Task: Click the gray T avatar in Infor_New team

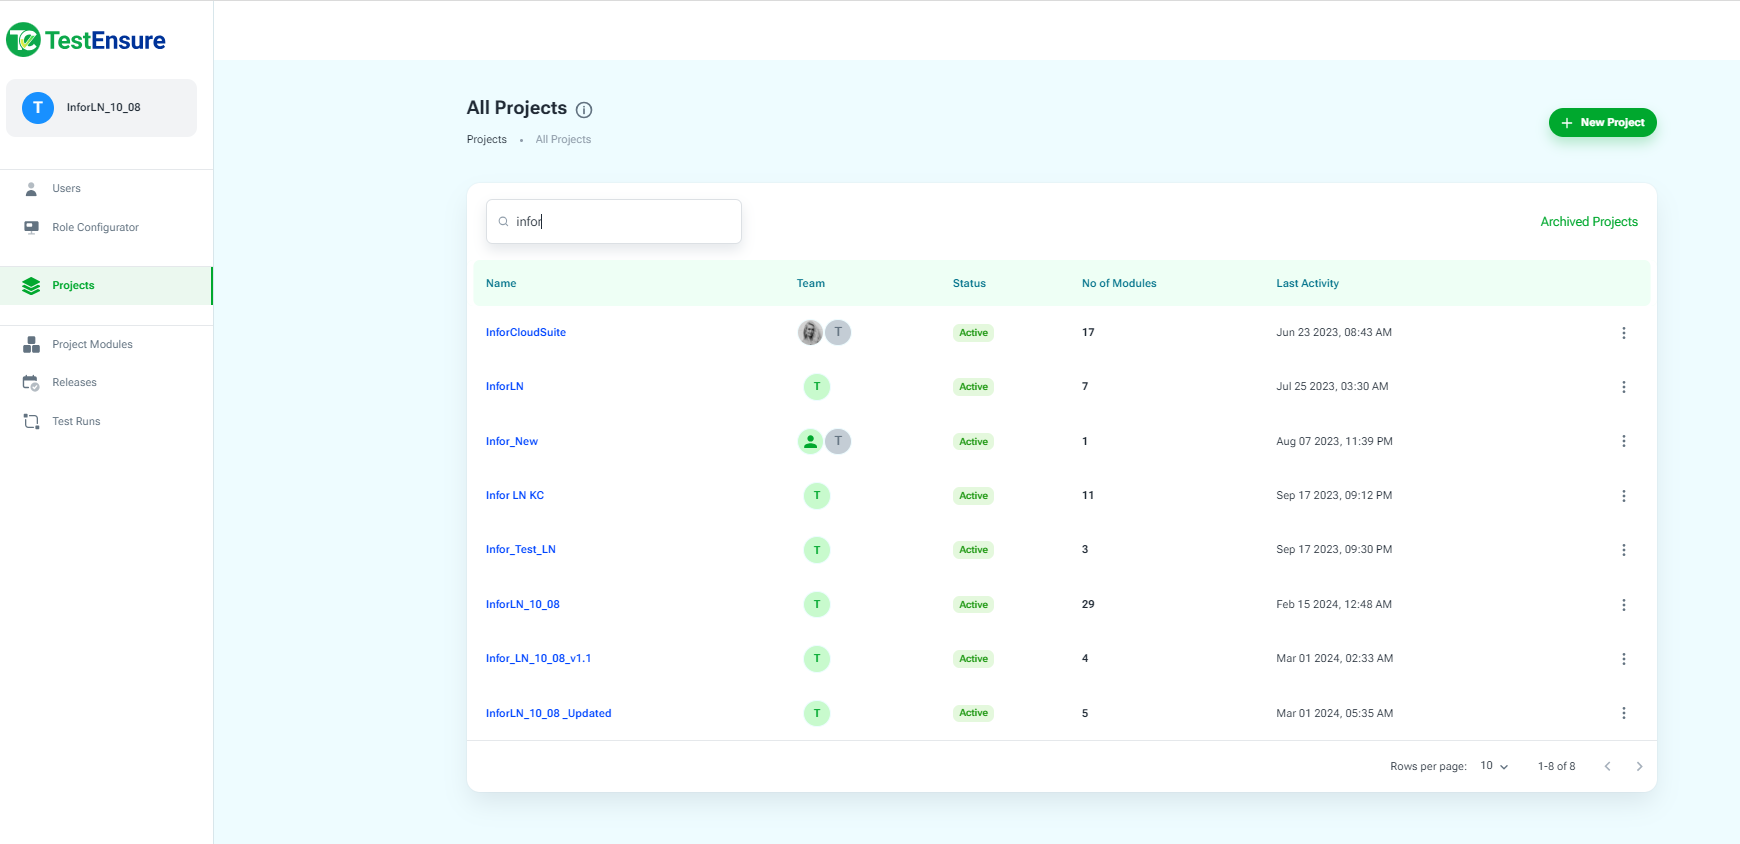Action: pos(838,441)
